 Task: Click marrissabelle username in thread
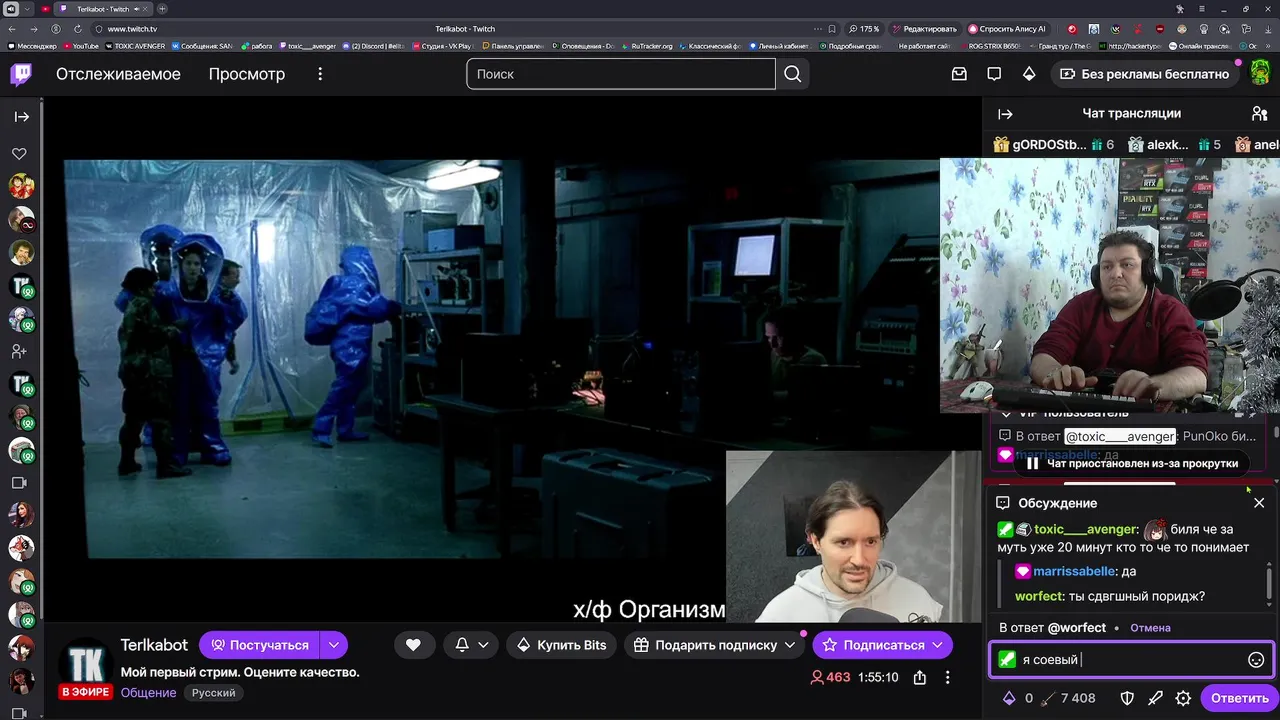coord(1074,571)
